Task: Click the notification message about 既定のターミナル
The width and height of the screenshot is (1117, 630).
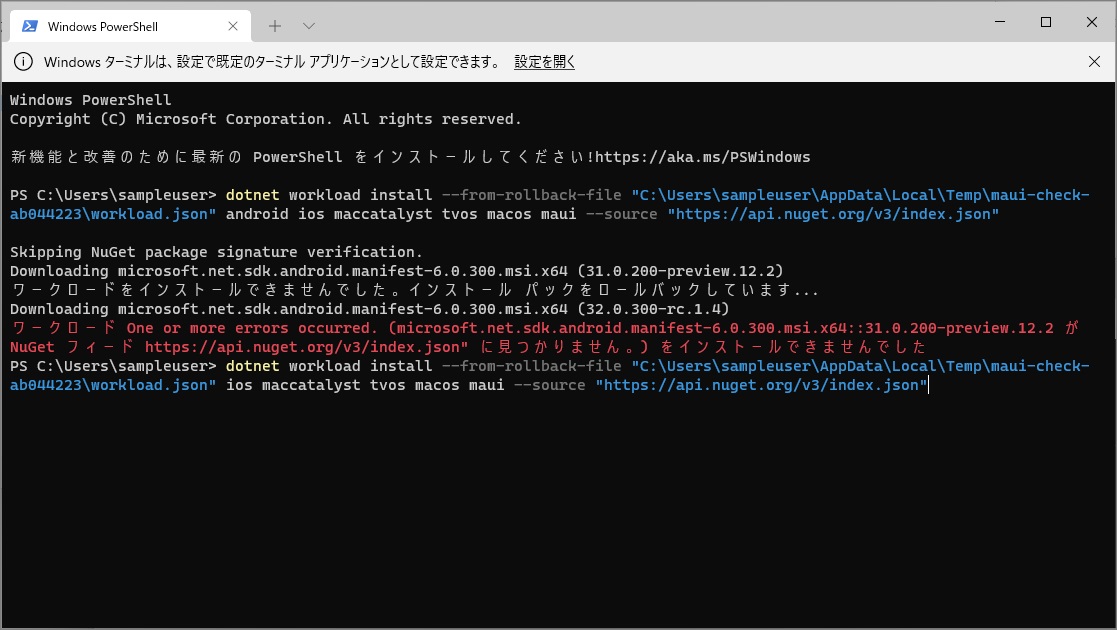Action: tap(272, 62)
